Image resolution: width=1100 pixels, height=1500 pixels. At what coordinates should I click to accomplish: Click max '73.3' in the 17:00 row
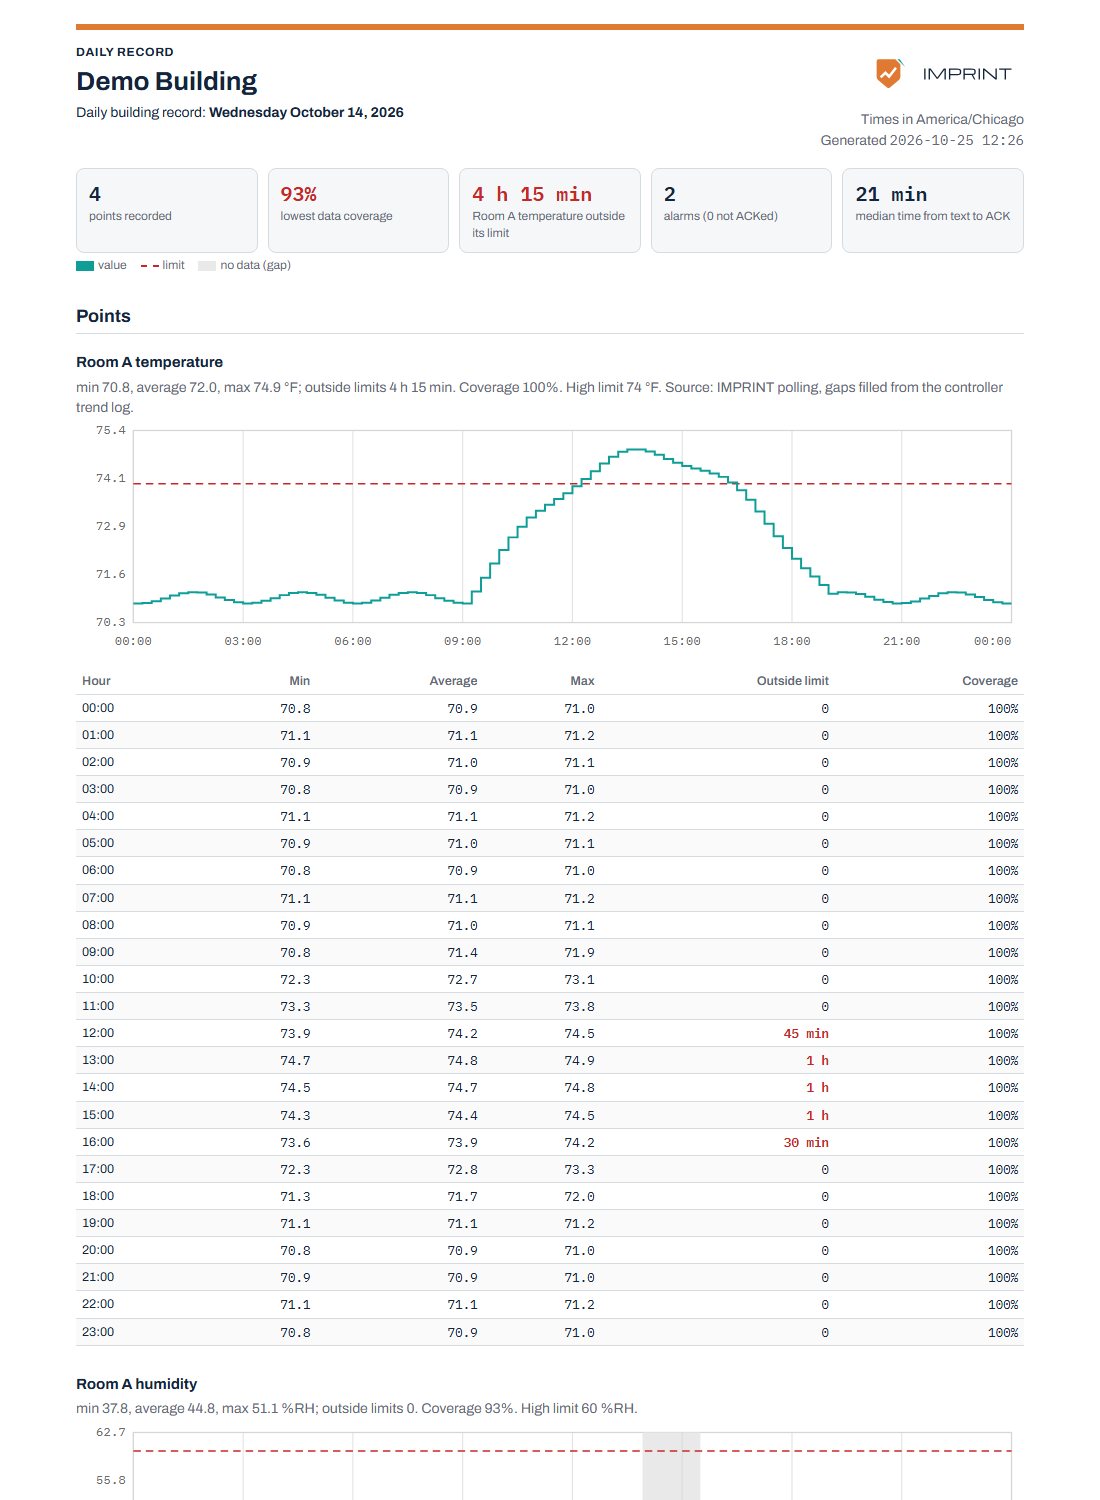pos(579,1170)
